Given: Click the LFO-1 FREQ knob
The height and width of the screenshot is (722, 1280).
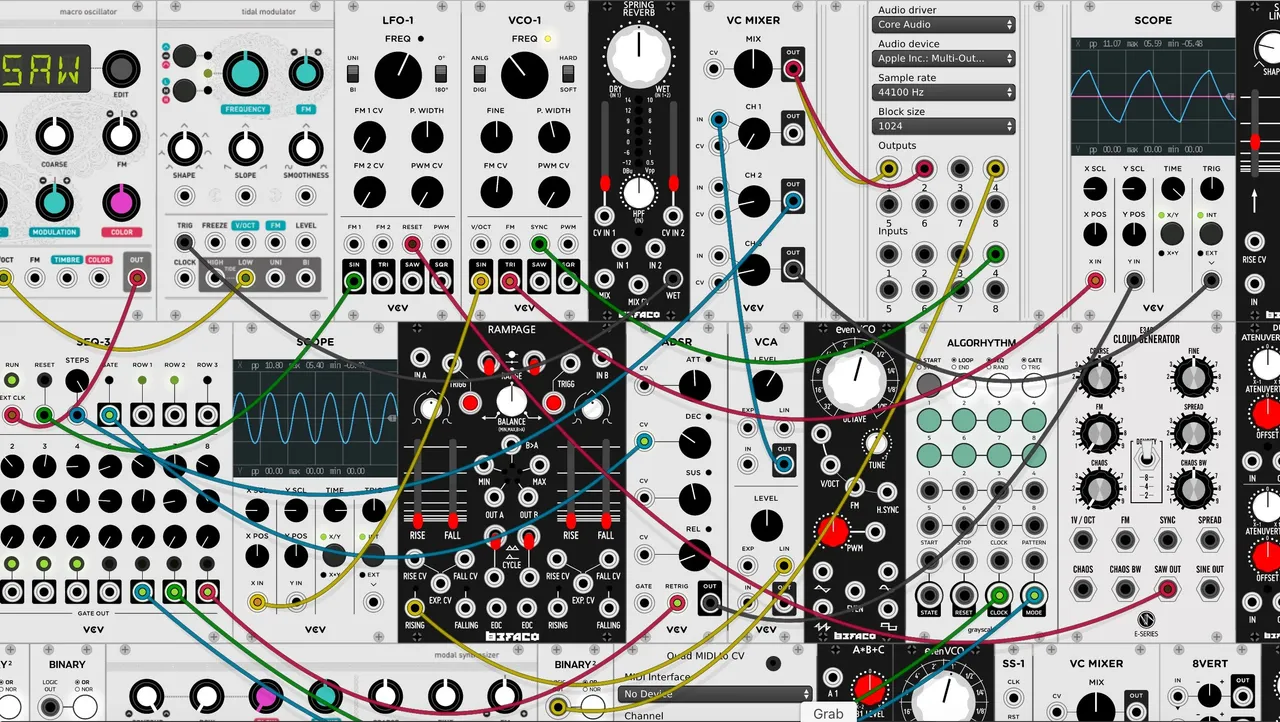Looking at the screenshot, I should (398, 75).
